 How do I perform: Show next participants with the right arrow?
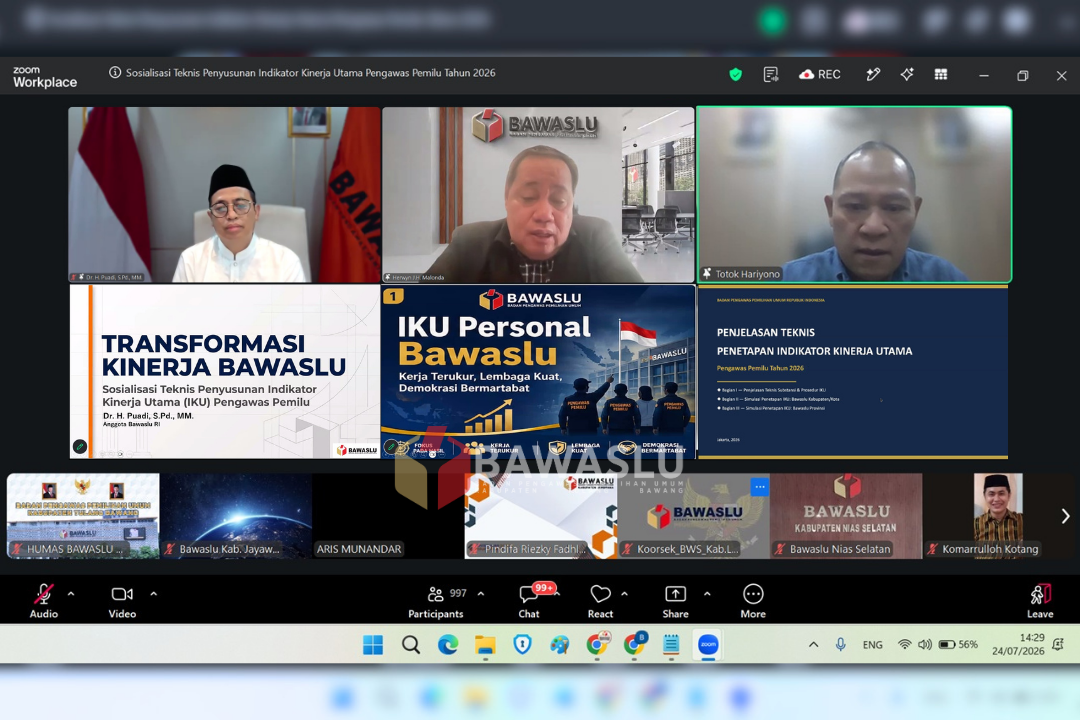[x=1065, y=516]
